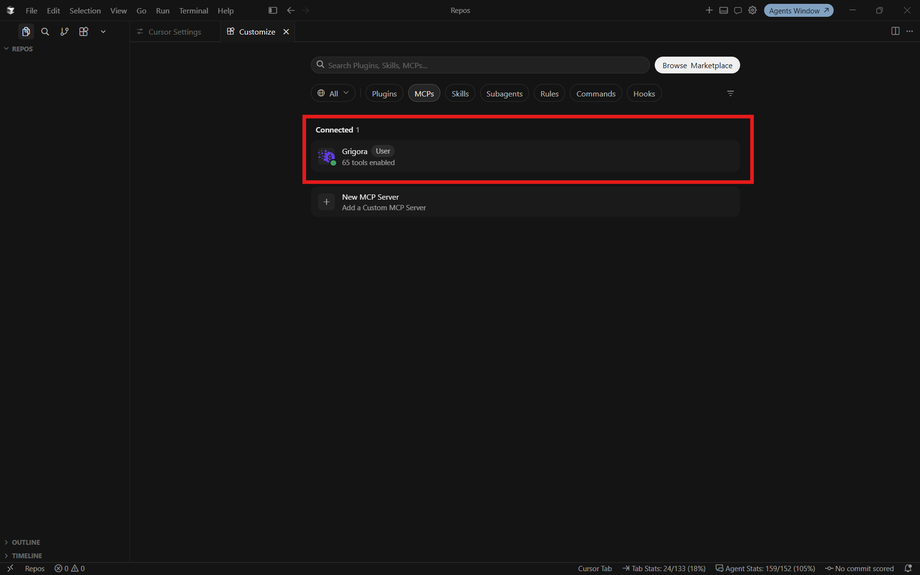Open the Grigora MCP server entry
Viewport: 920px width, 575px height.
[525, 156]
